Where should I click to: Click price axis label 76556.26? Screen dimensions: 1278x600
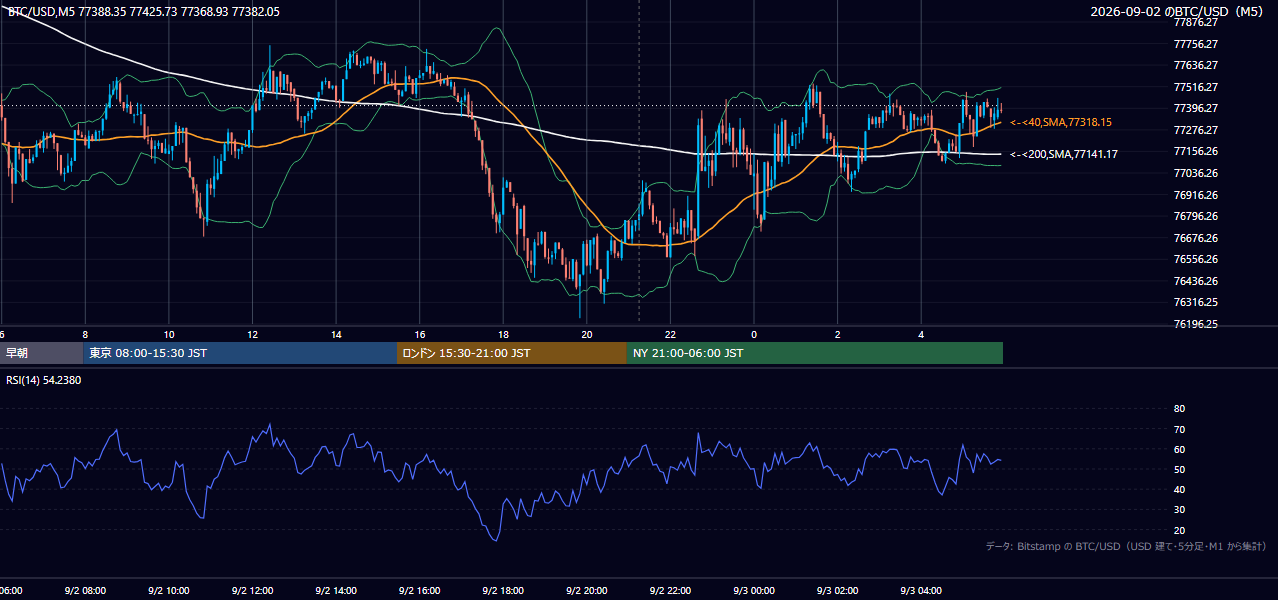pos(1196,259)
